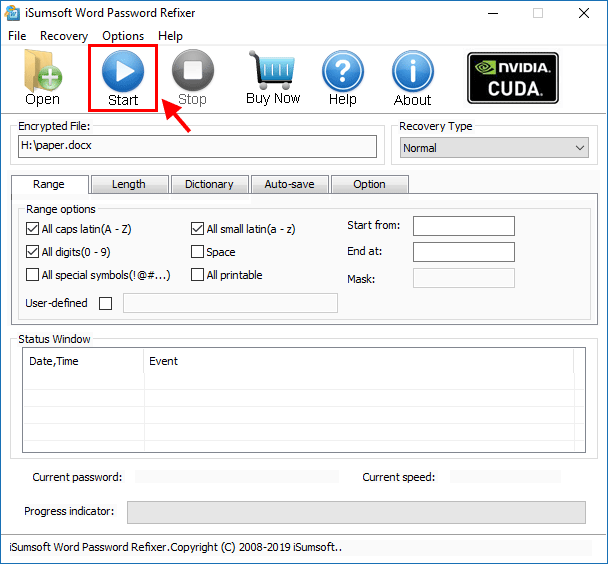The width and height of the screenshot is (608, 564).
Task: Uncheck All caps latin(A - Z)
Action: [32, 229]
